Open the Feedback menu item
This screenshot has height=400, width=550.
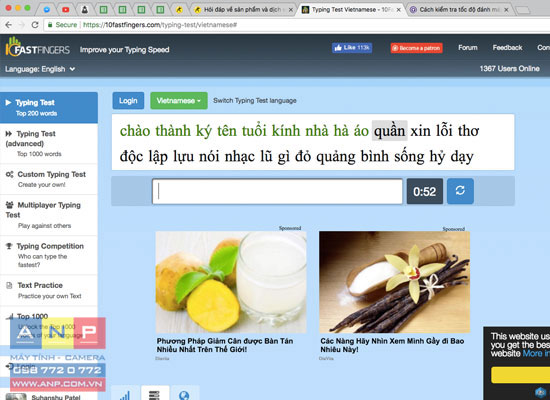(x=507, y=48)
